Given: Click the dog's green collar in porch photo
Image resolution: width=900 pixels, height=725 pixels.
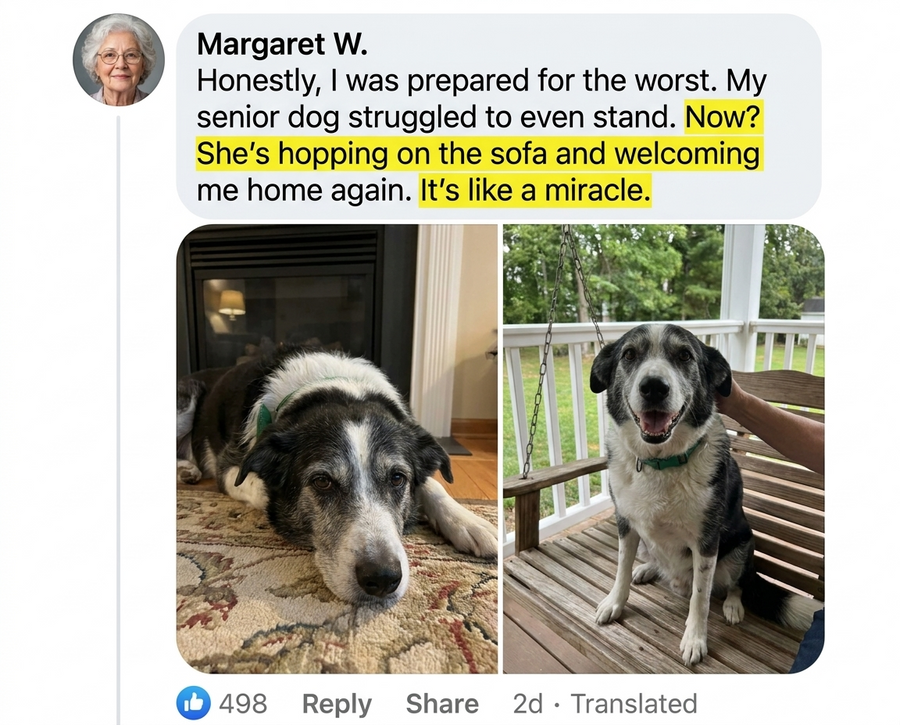Looking at the screenshot, I should [669, 459].
